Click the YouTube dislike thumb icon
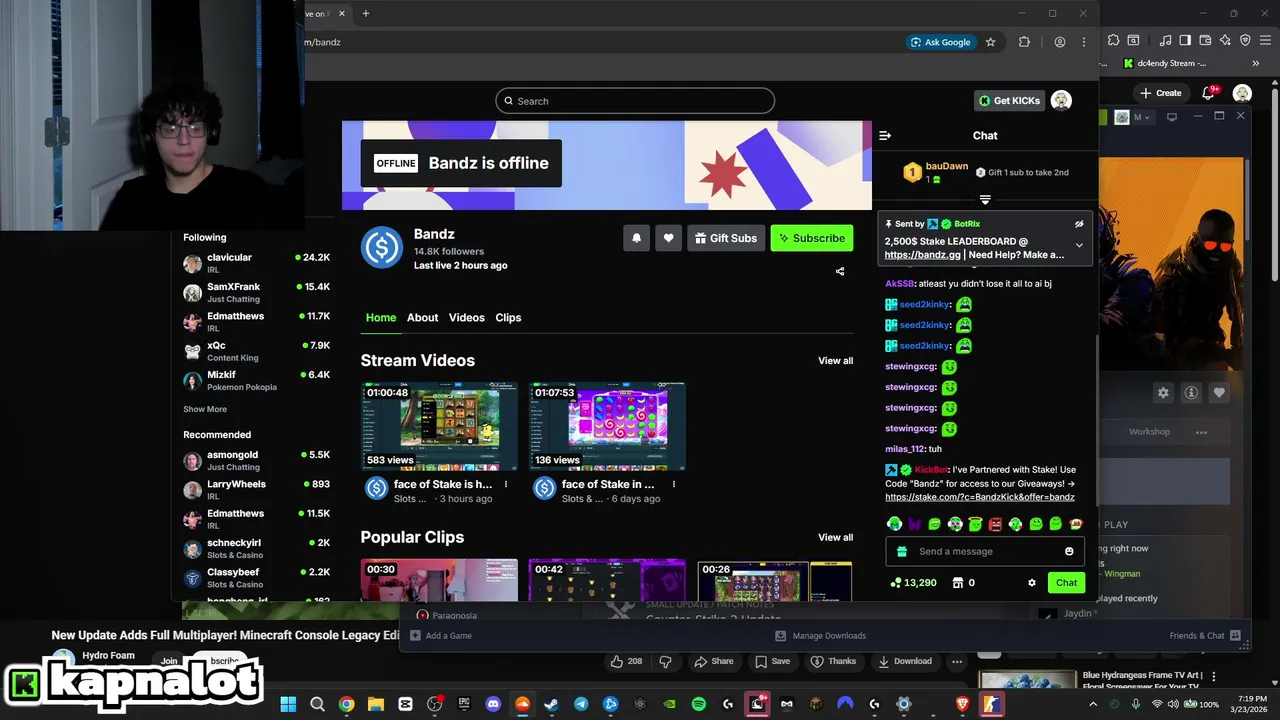Viewport: 1280px width, 720px height. tap(666, 661)
